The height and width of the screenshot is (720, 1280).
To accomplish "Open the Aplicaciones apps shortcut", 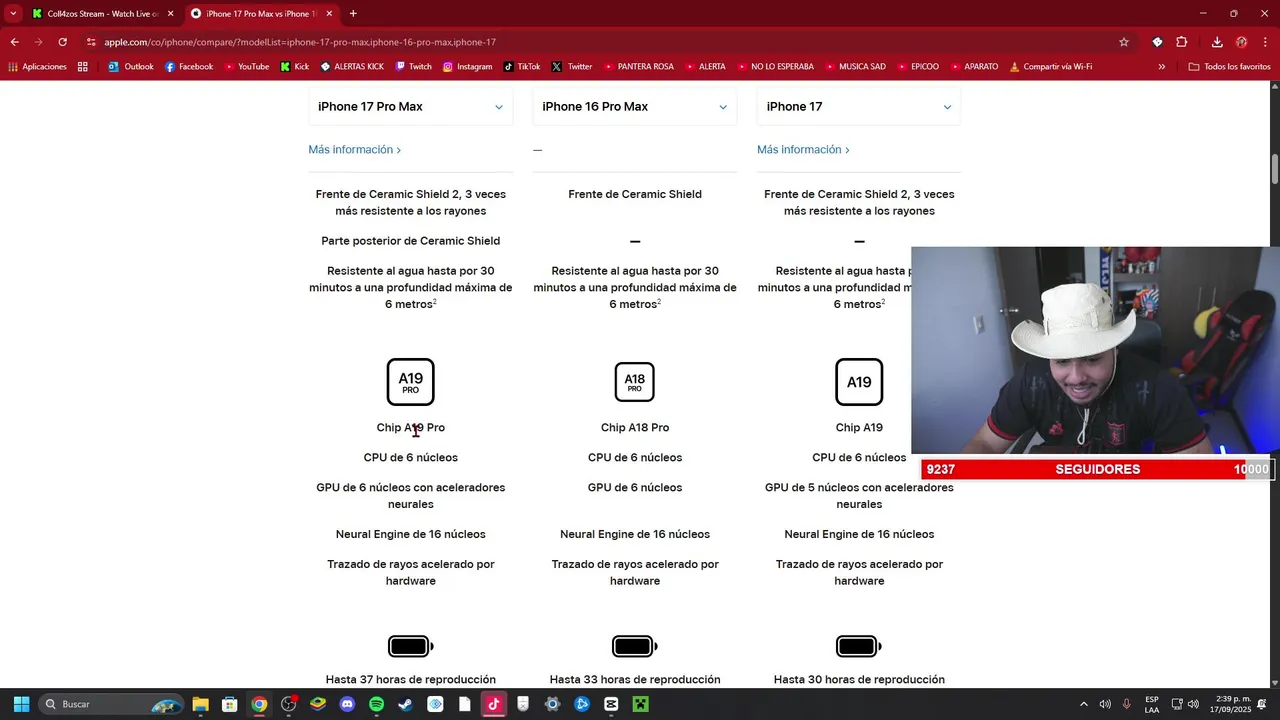I will coord(37,67).
